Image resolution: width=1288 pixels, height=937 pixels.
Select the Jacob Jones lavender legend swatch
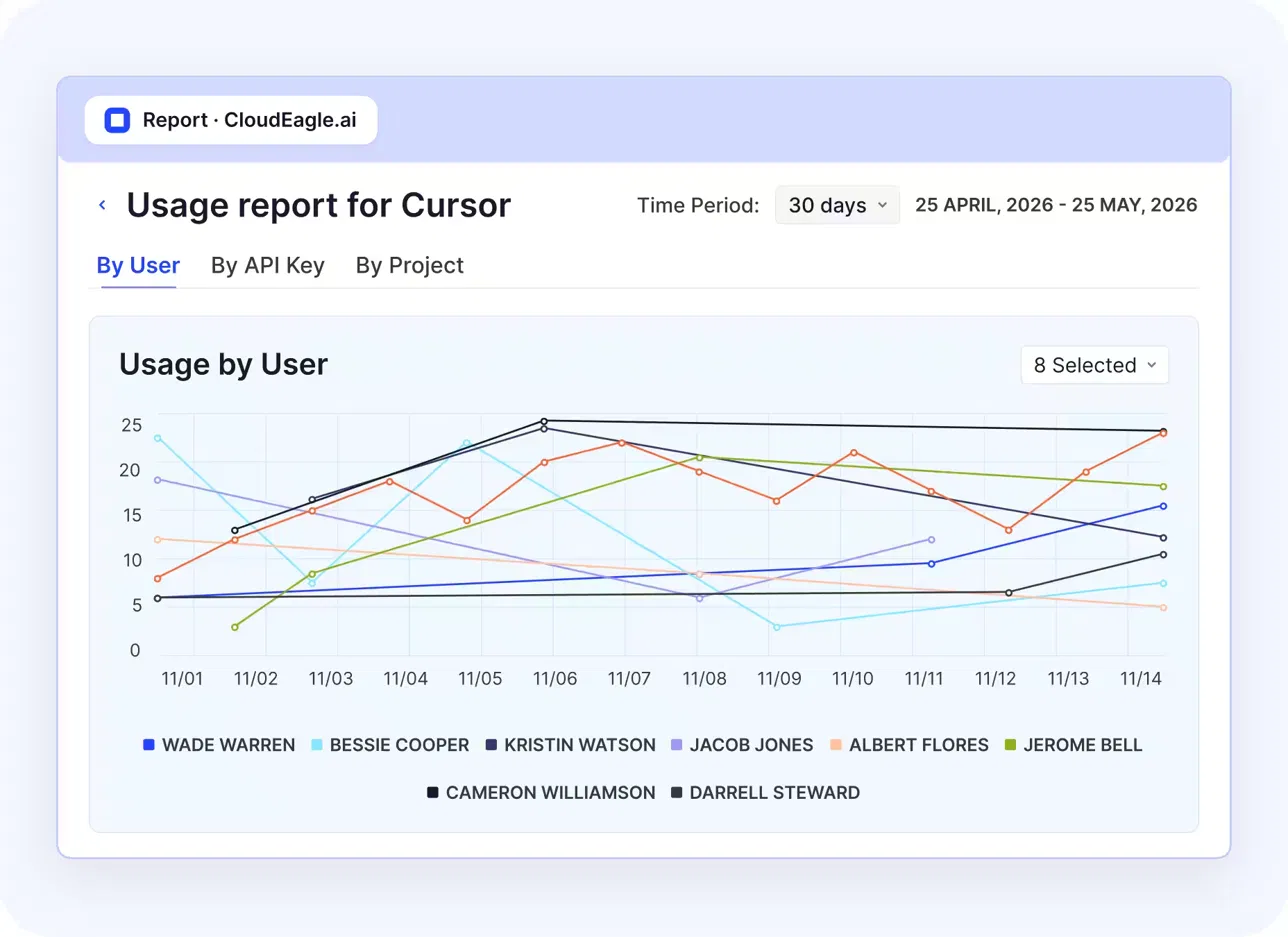(x=677, y=745)
